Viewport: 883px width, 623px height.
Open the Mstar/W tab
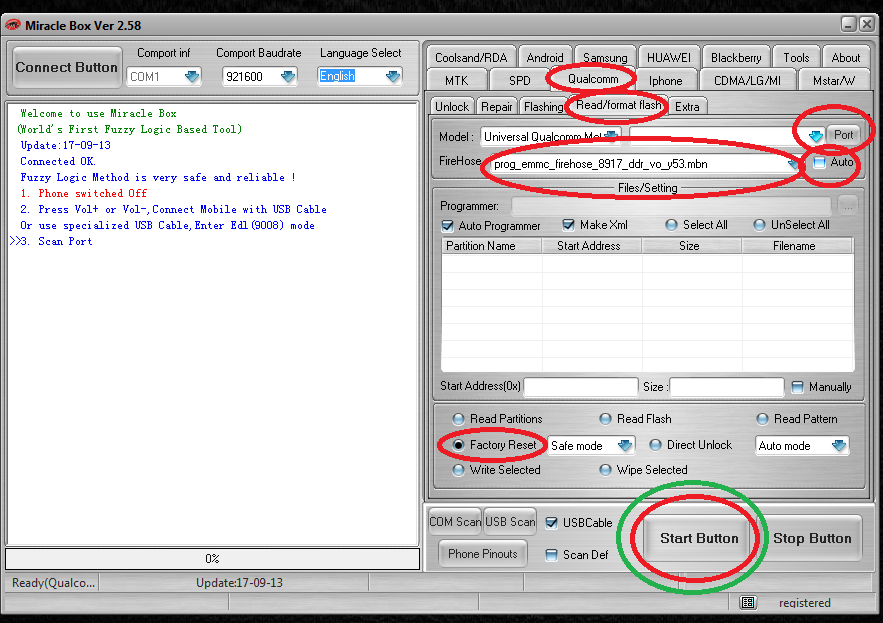pos(833,81)
